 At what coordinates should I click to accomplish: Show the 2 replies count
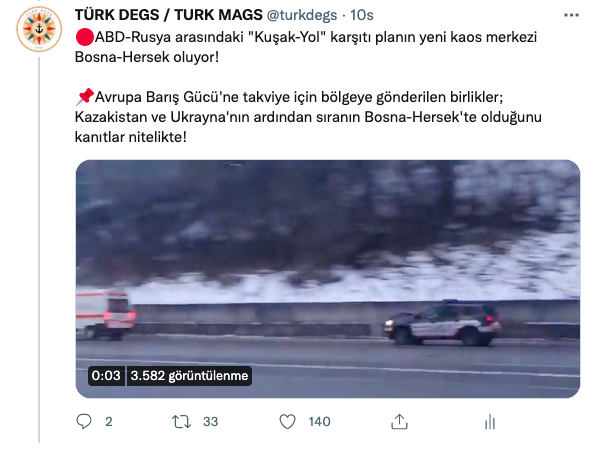pos(109,422)
